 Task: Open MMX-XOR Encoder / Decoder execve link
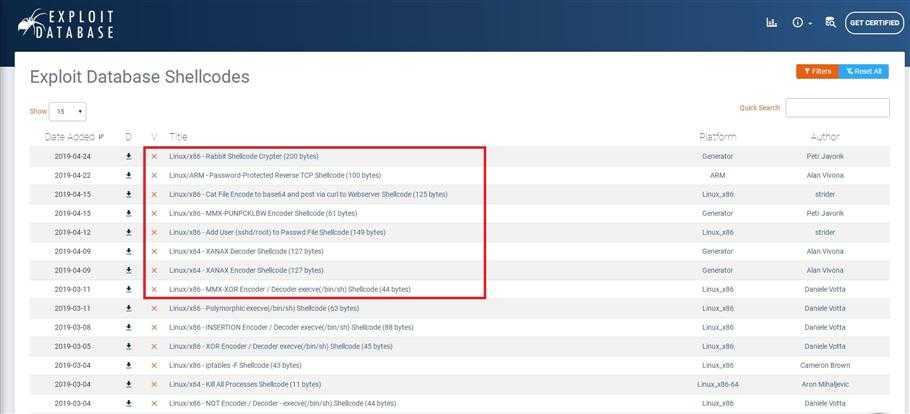pyautogui.click(x=290, y=289)
